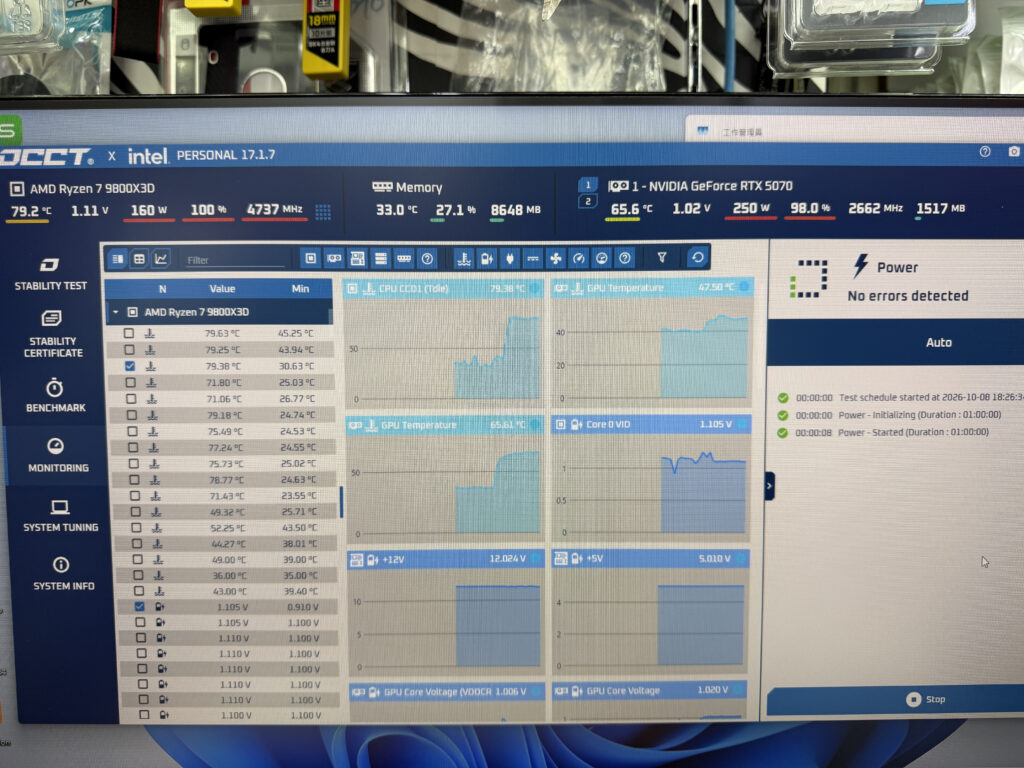This screenshot has height=768, width=1024.
Task: Toggle the motherboard hardware filter icon
Action: (357, 259)
